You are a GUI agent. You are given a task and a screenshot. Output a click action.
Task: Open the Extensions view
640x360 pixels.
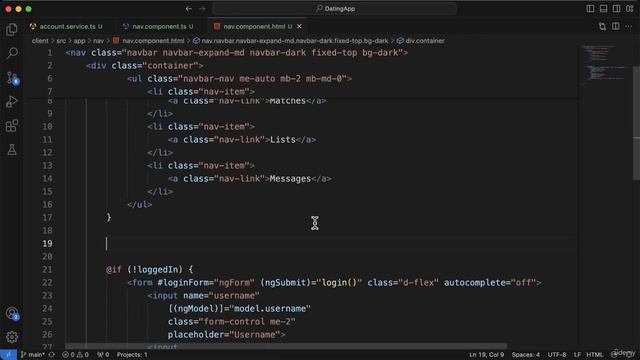pos(12,126)
